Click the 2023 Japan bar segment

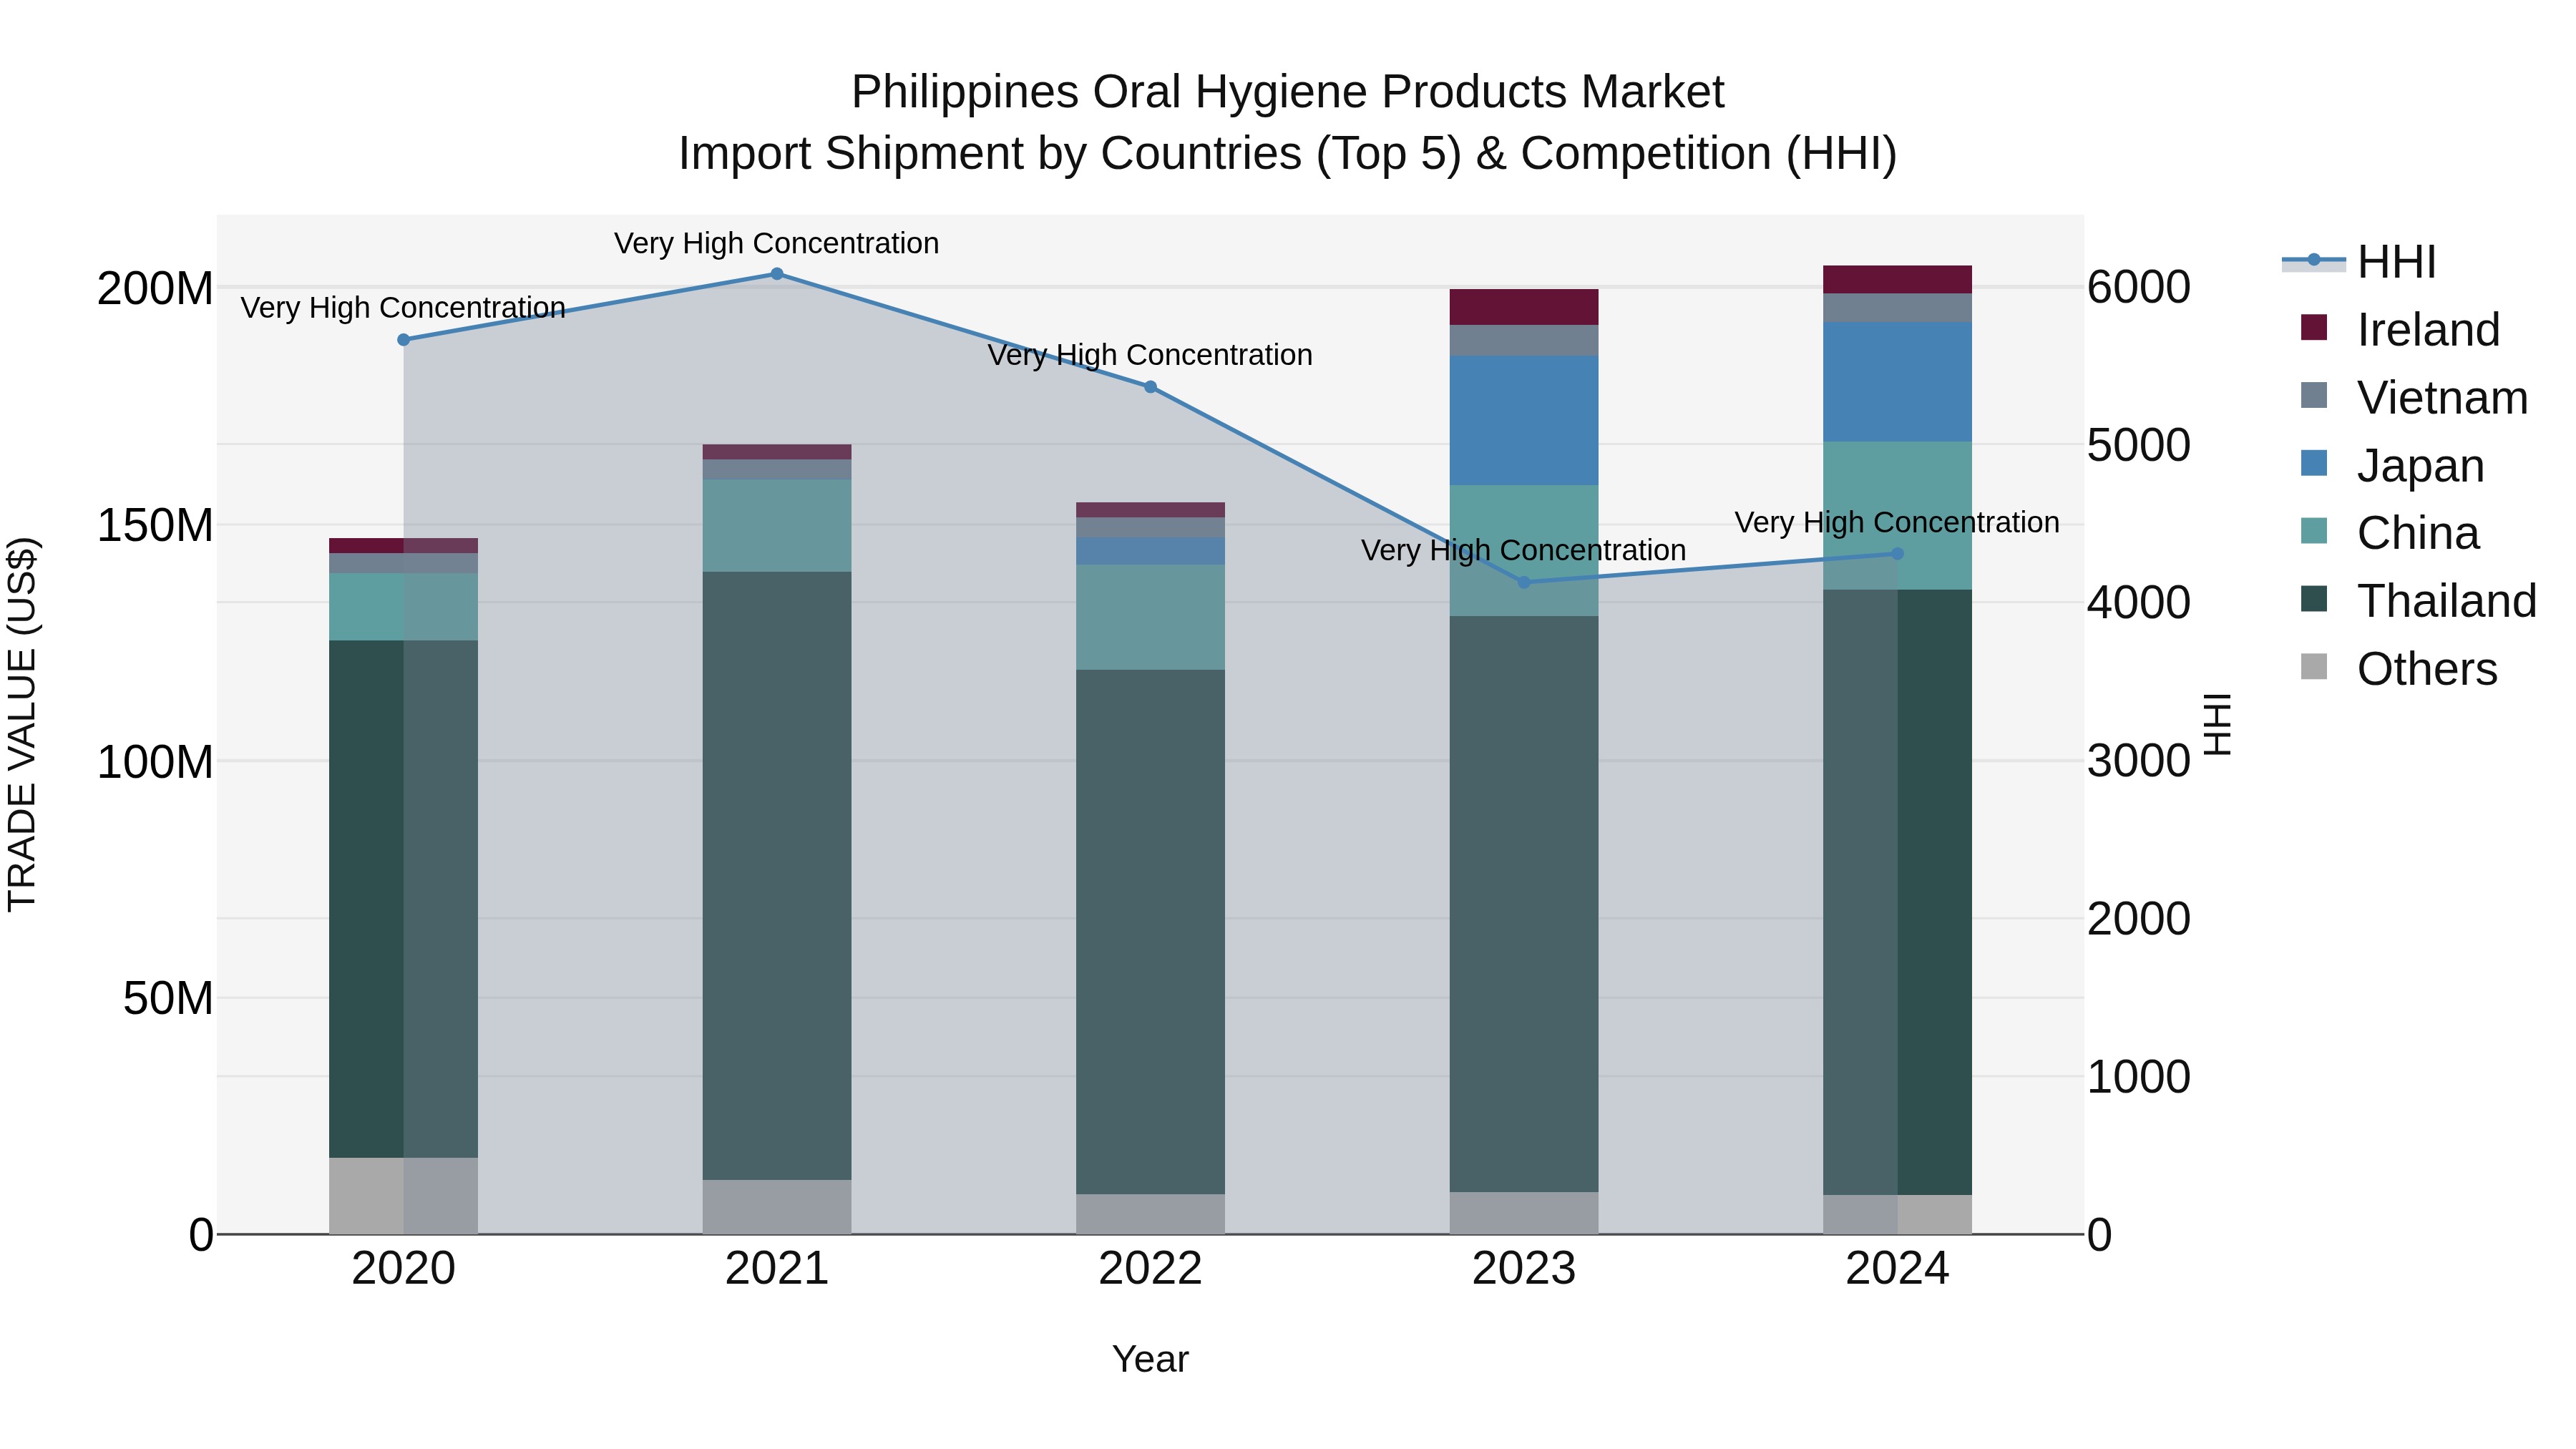click(x=1524, y=421)
